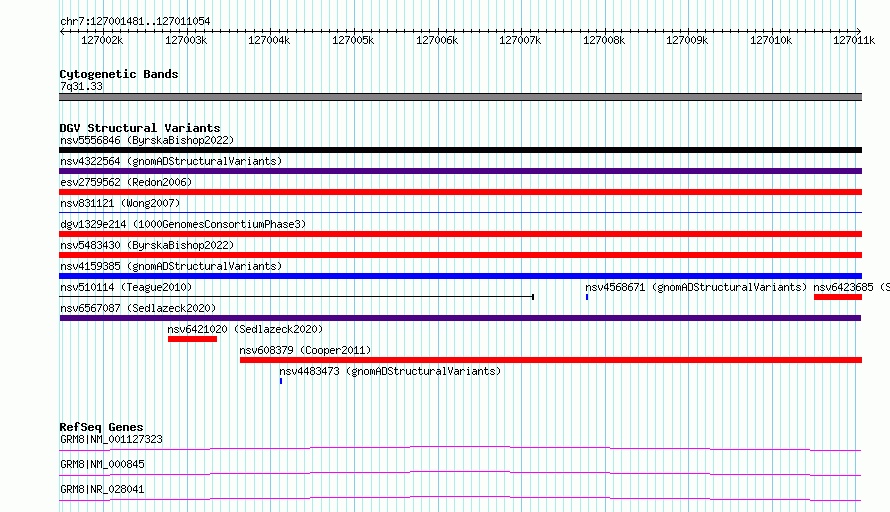Select the red nsv5483430 variant bar
The height and width of the screenshot is (512, 890).
[x=460, y=255]
